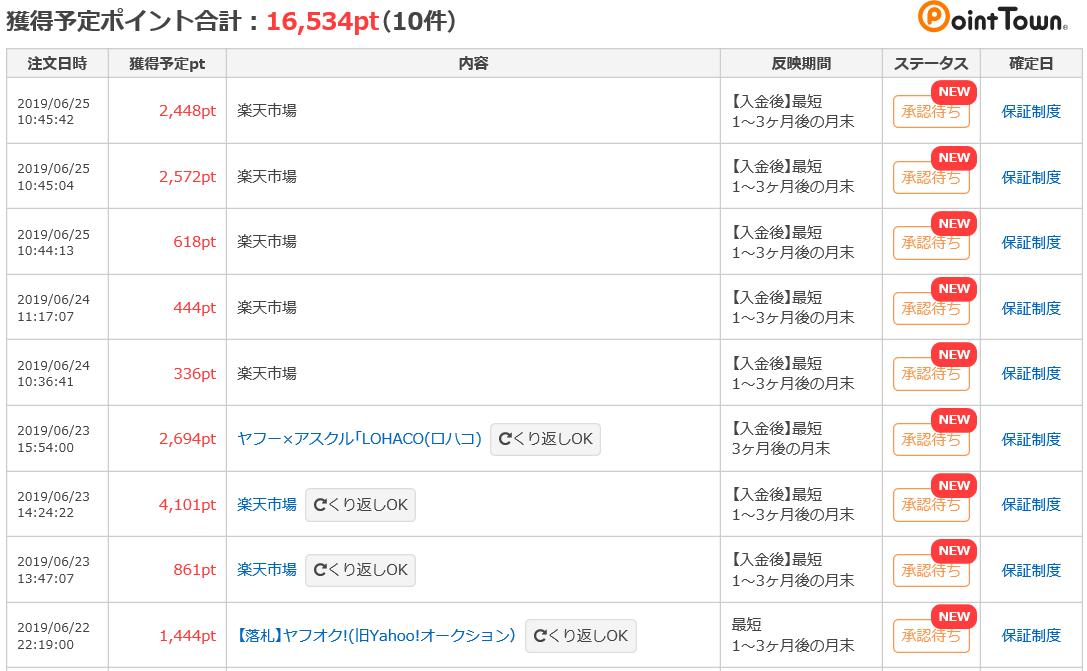Click the PointTown logo

click(992, 17)
